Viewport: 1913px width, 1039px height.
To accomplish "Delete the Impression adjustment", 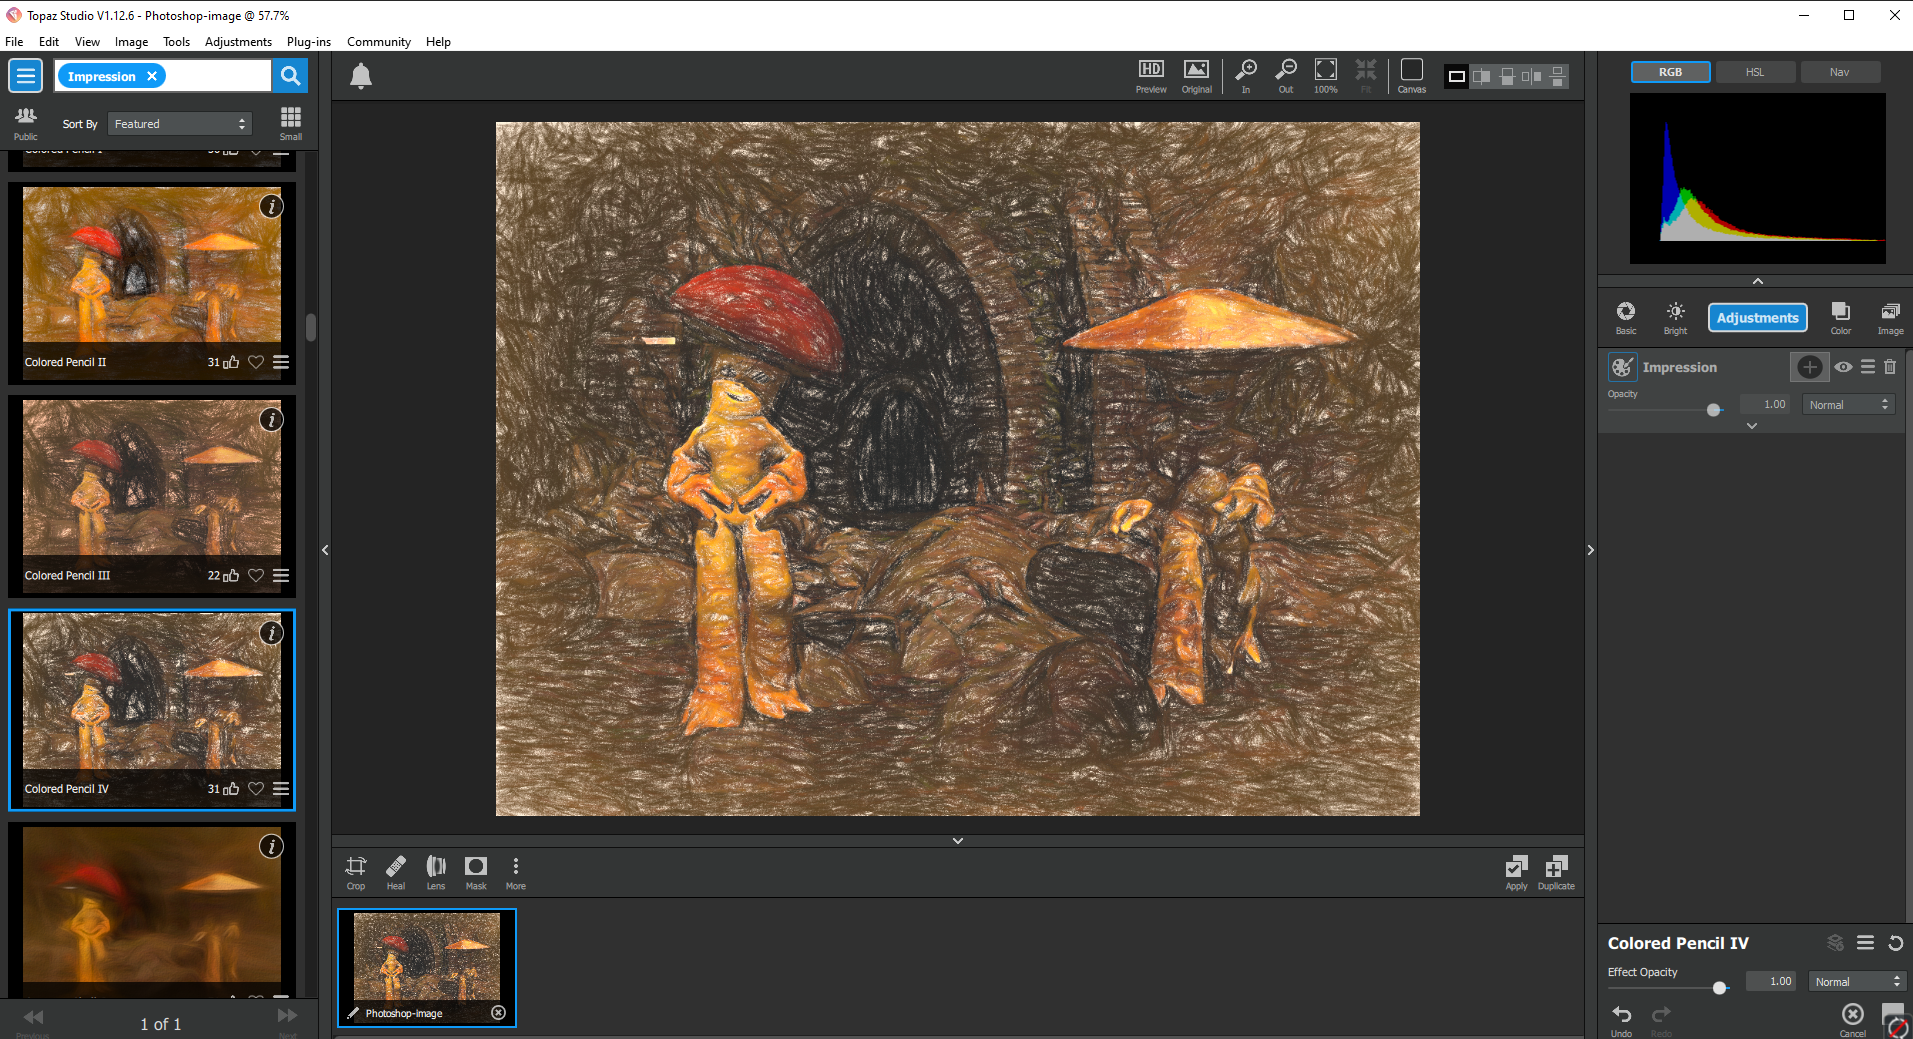I will (x=1890, y=367).
